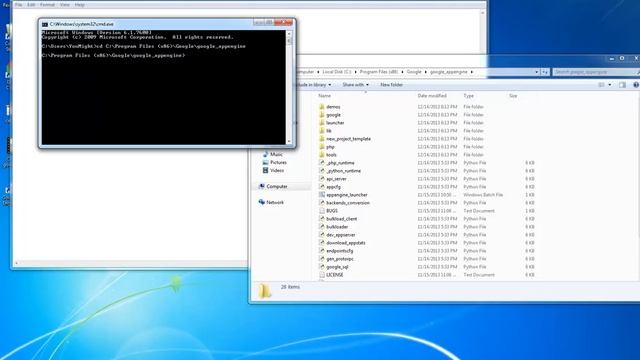Click Program Files (x86) in breadcrumb
The width and height of the screenshot is (640, 360).
coord(379,72)
